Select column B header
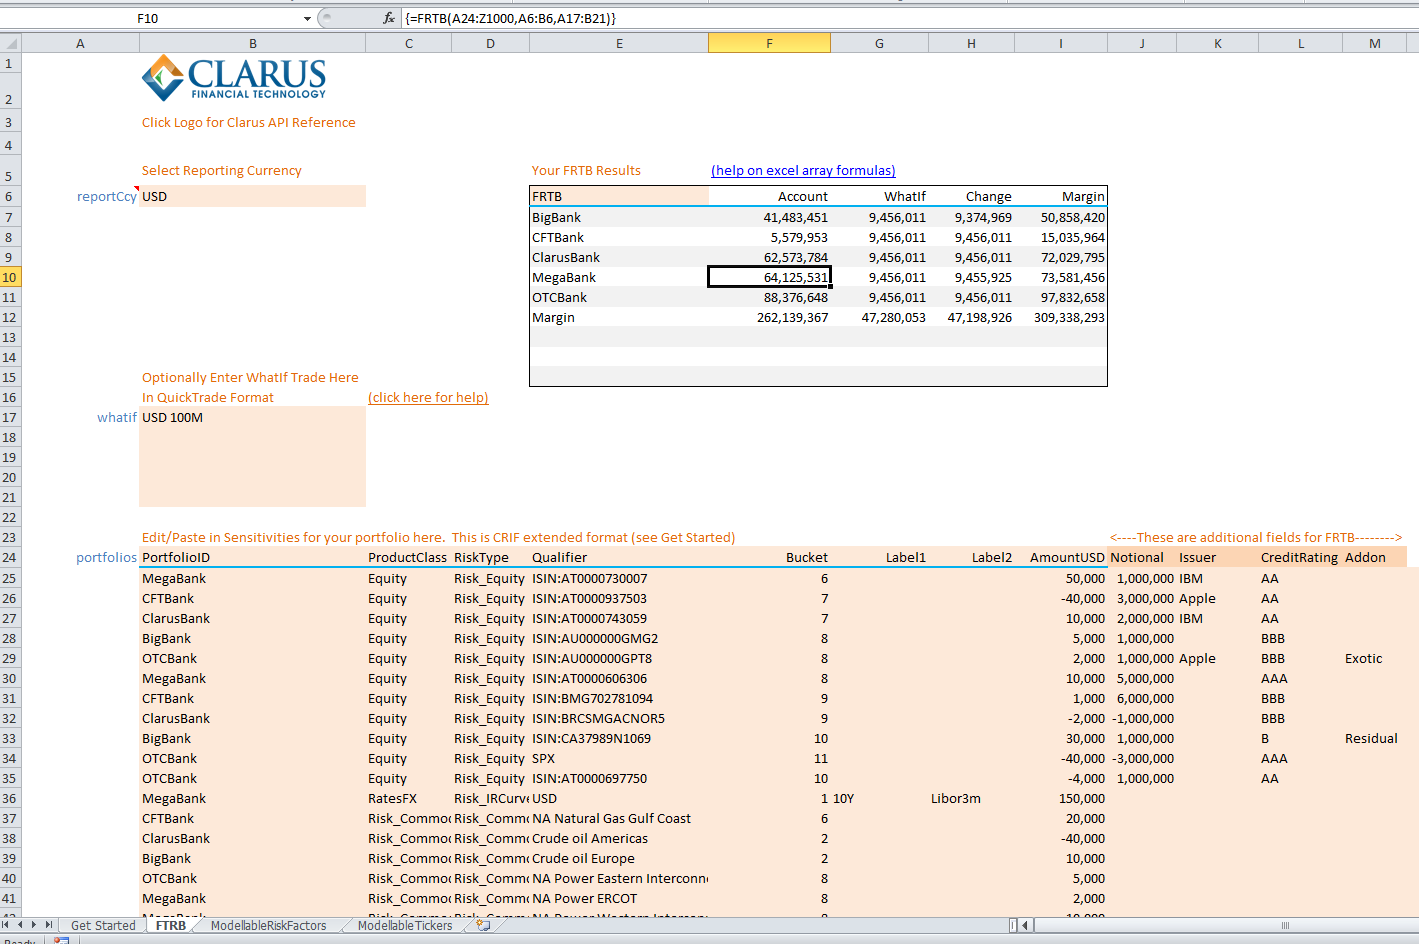This screenshot has height=944, width=1419. 252,43
